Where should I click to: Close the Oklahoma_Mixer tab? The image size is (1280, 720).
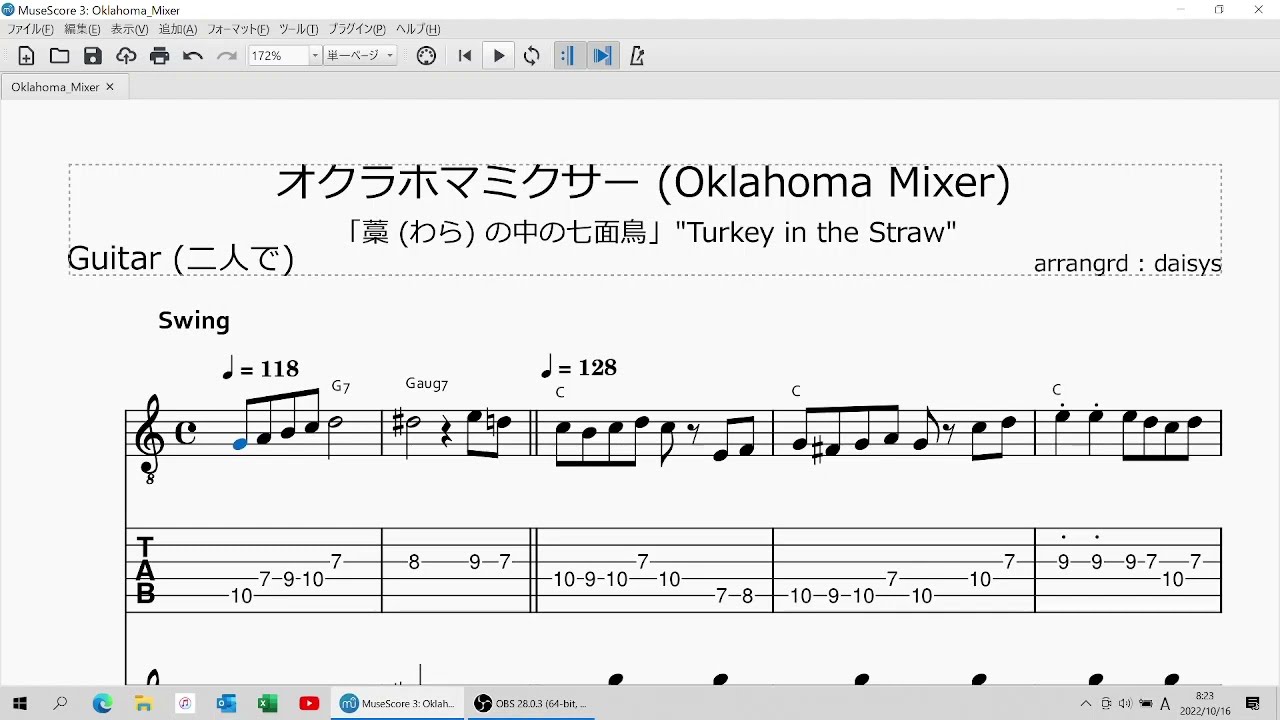pyautogui.click(x=110, y=87)
